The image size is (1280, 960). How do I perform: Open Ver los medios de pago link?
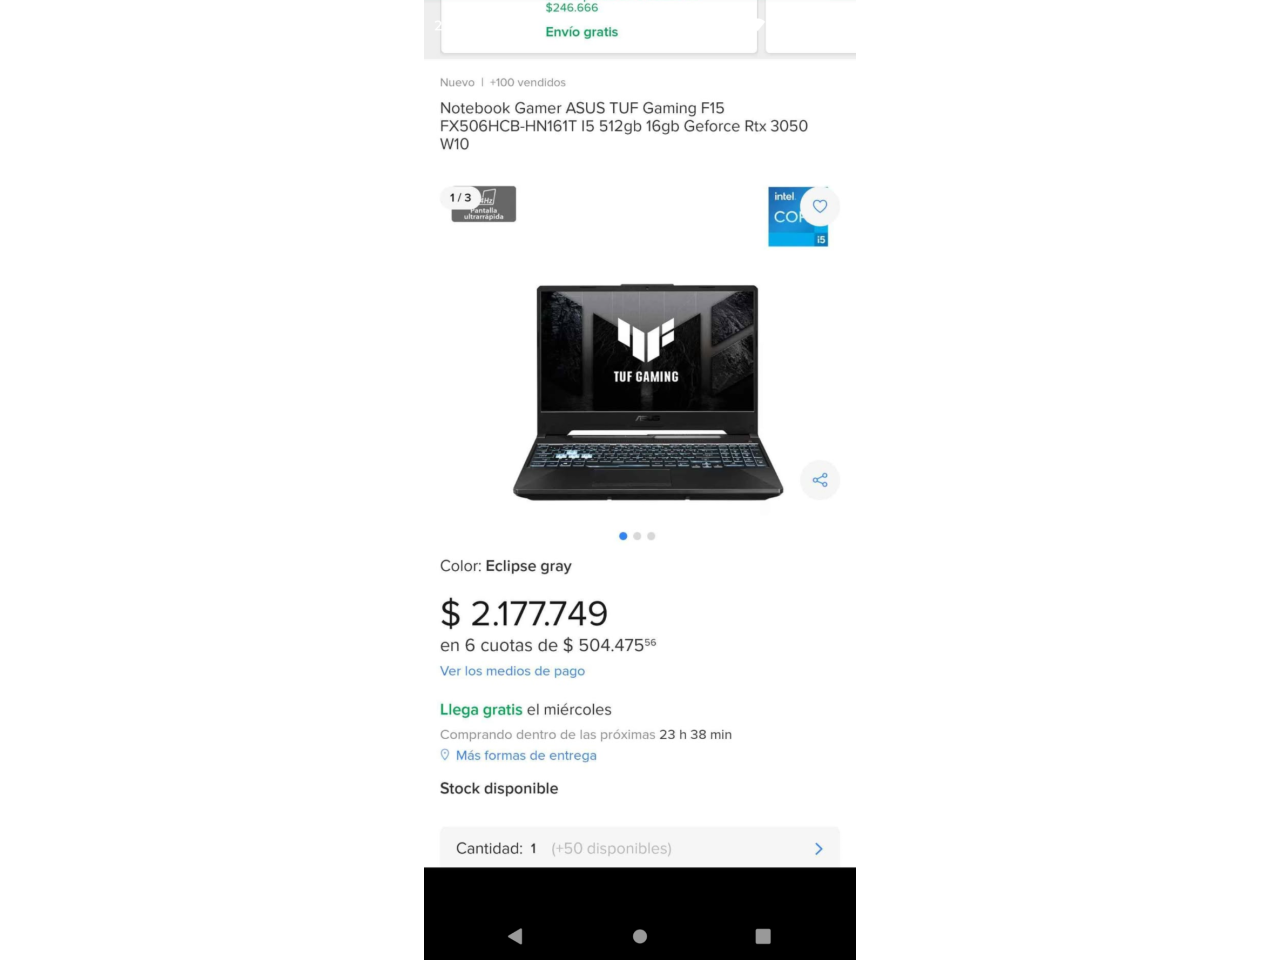tap(512, 671)
